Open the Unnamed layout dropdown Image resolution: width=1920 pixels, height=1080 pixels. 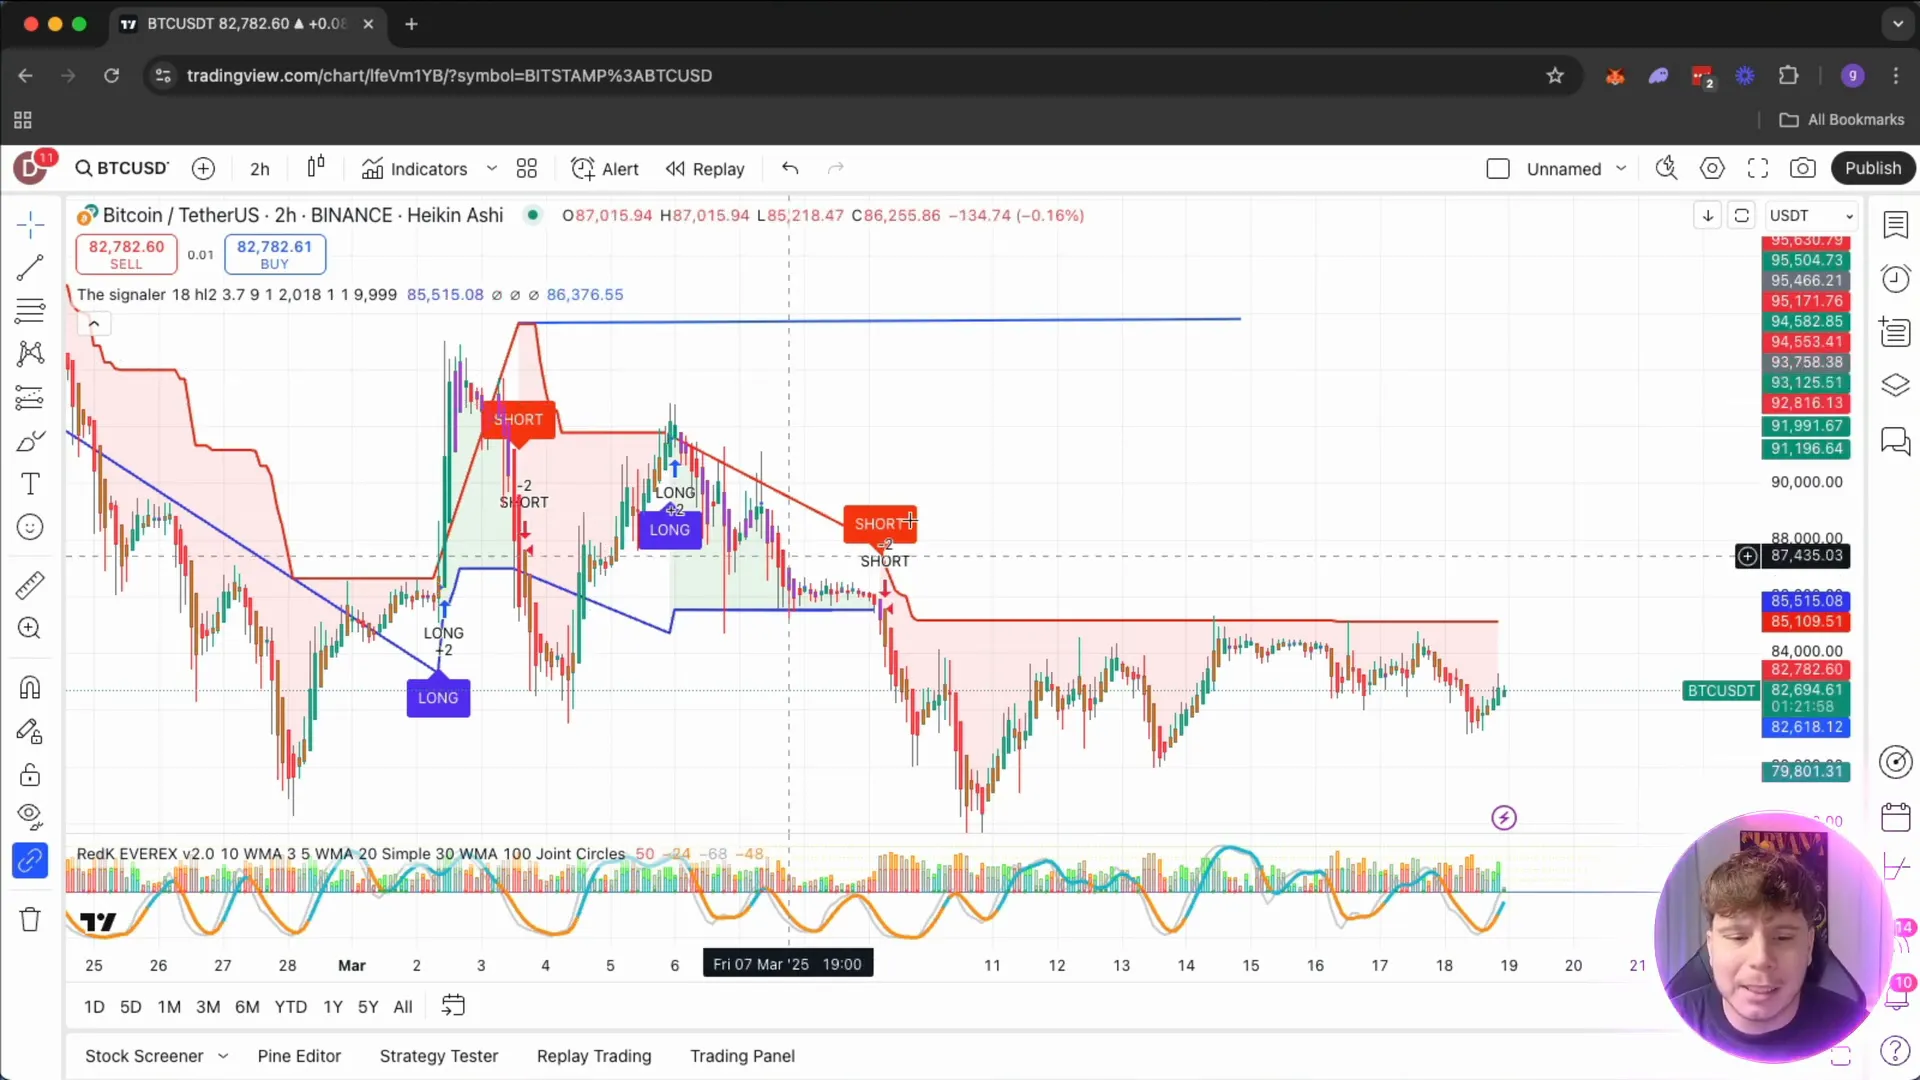[1576, 169]
